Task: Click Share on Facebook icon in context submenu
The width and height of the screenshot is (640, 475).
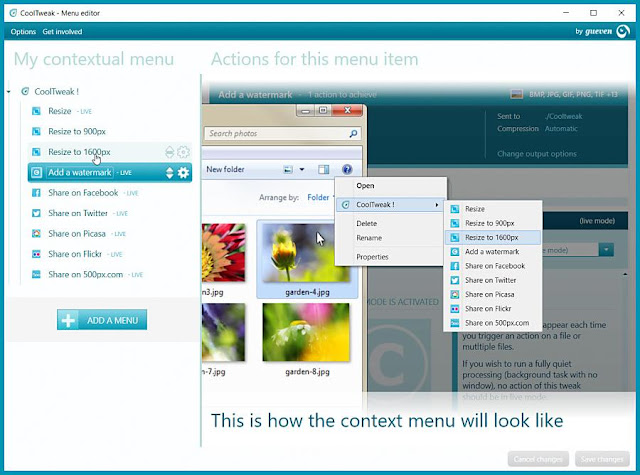Action: pos(455,266)
